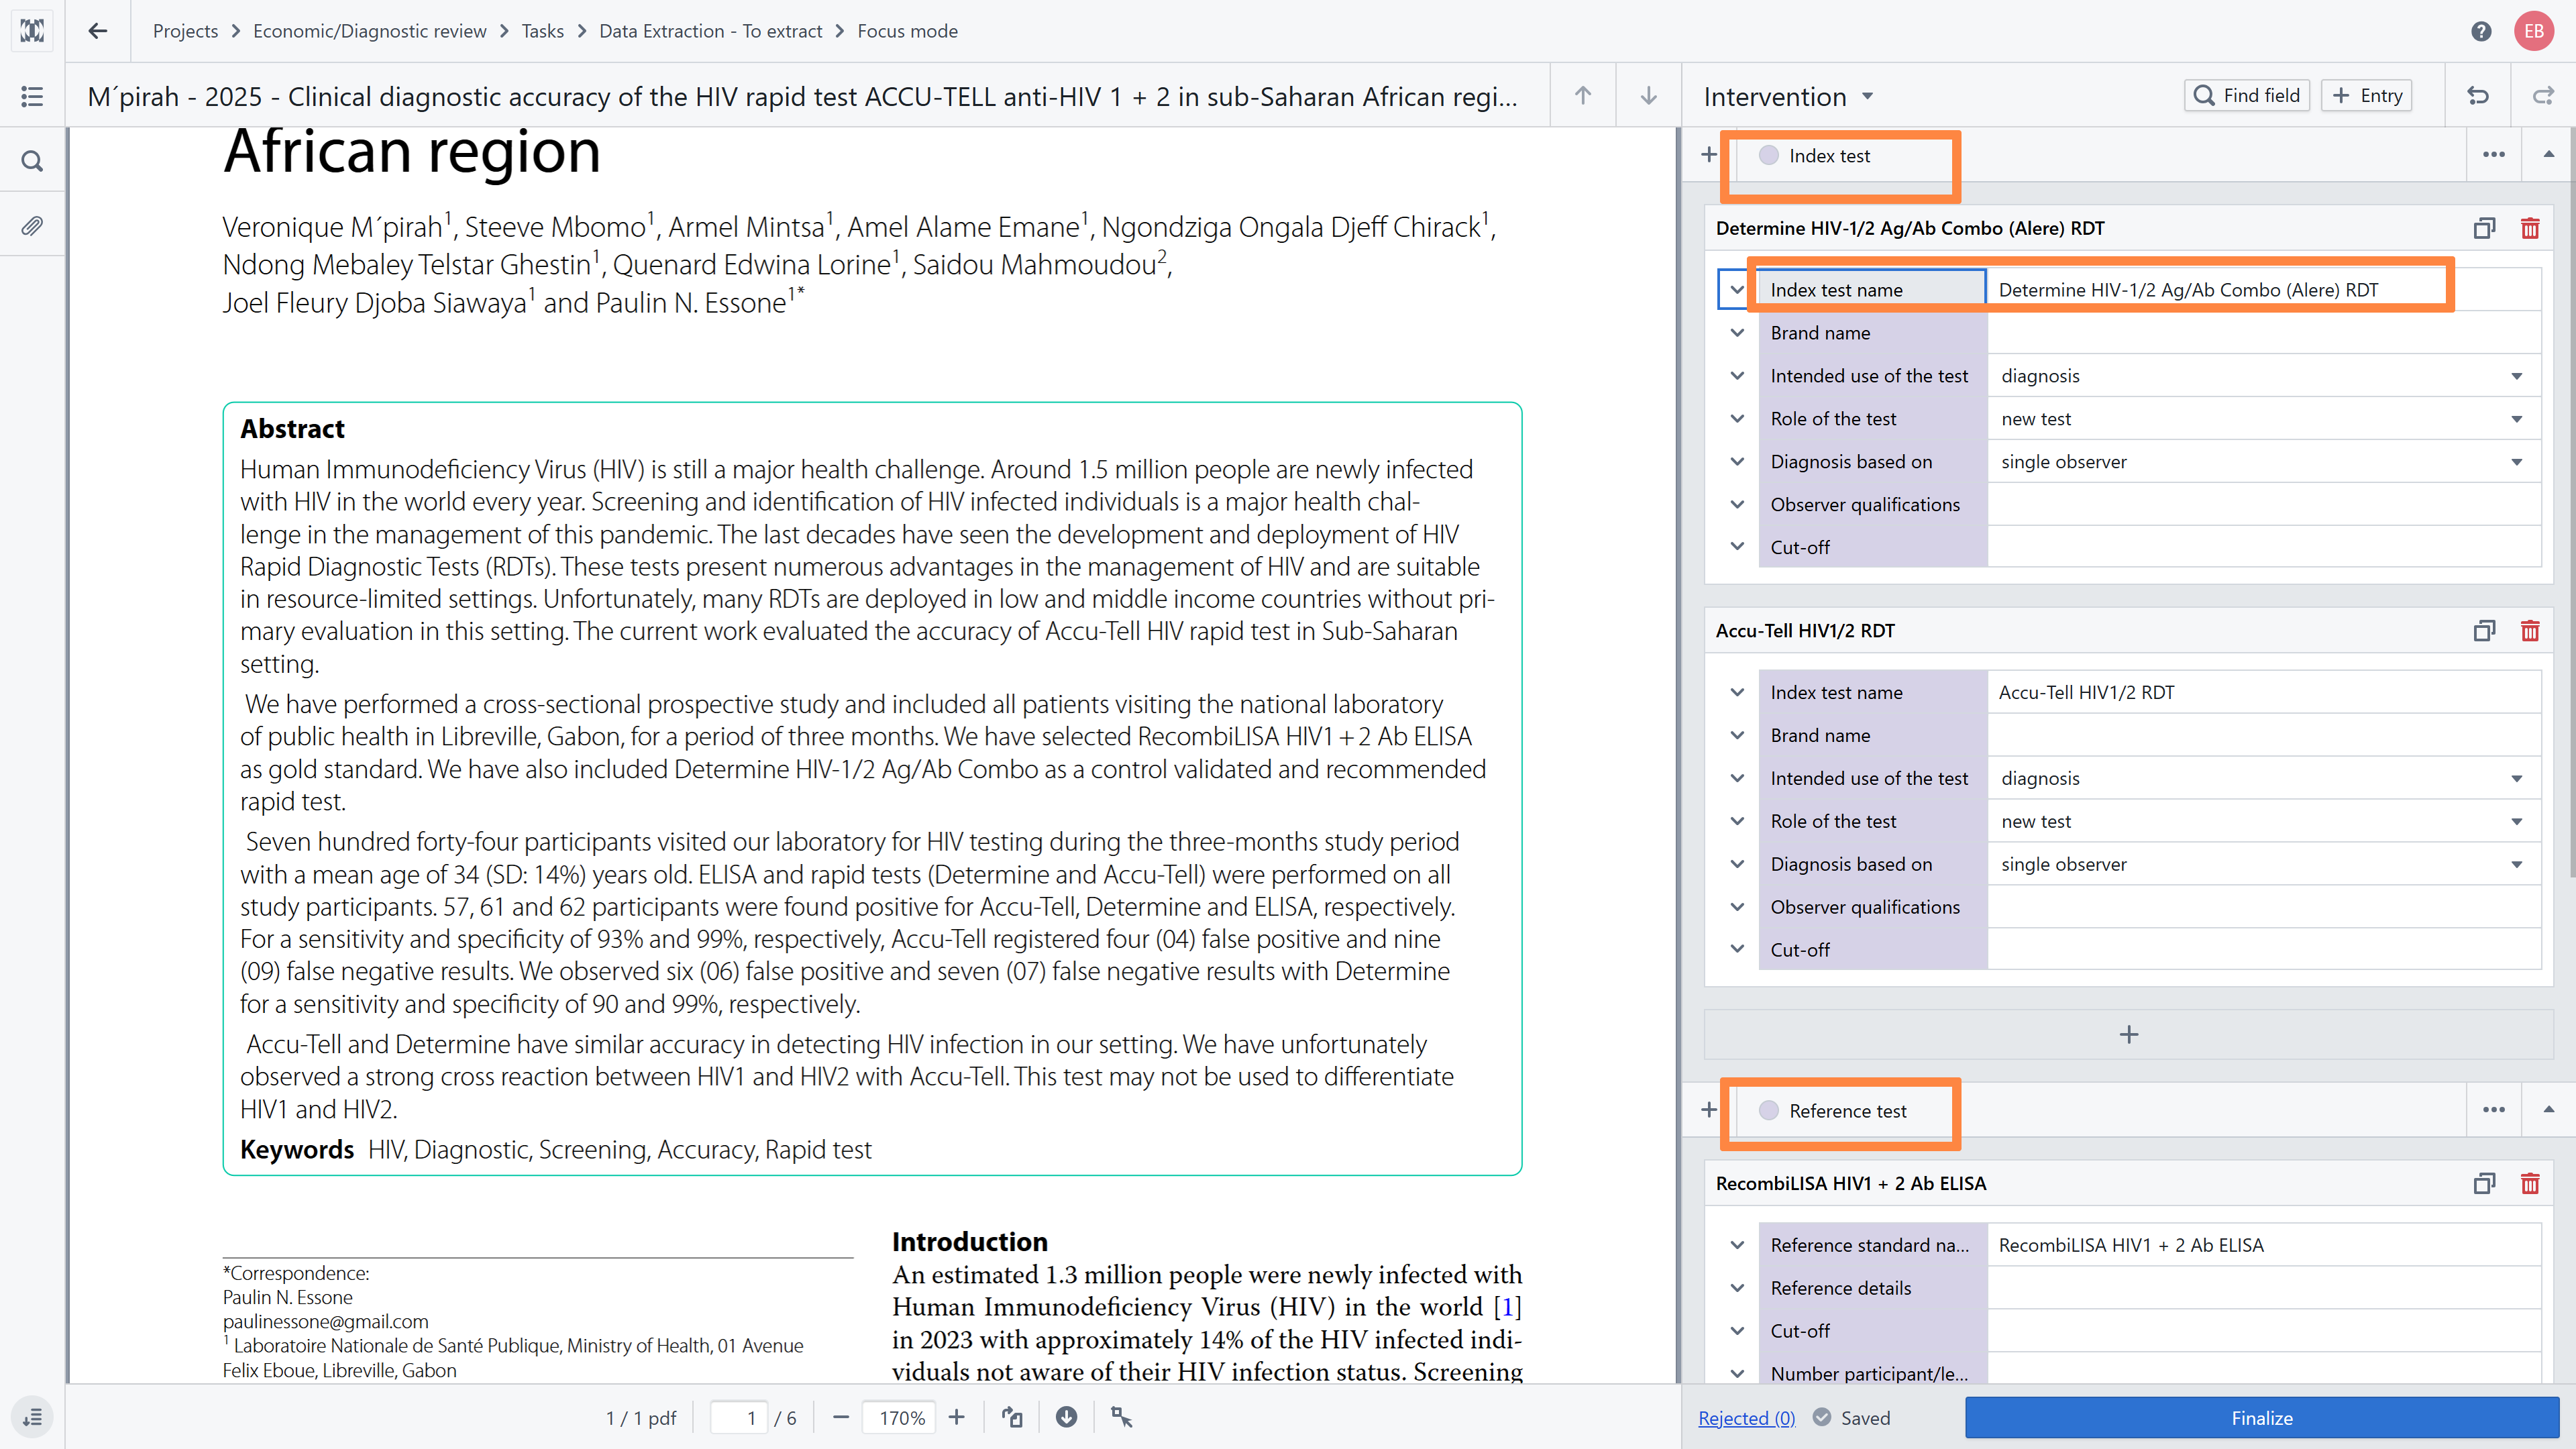Rotate the PDF page
2576x1449 pixels.
(x=1012, y=1418)
